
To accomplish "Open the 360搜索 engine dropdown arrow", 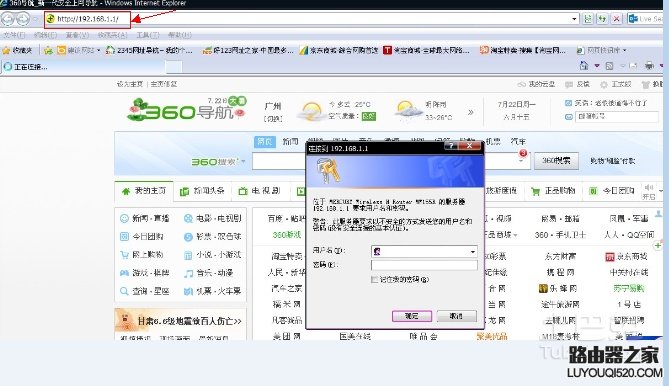I will 243,162.
